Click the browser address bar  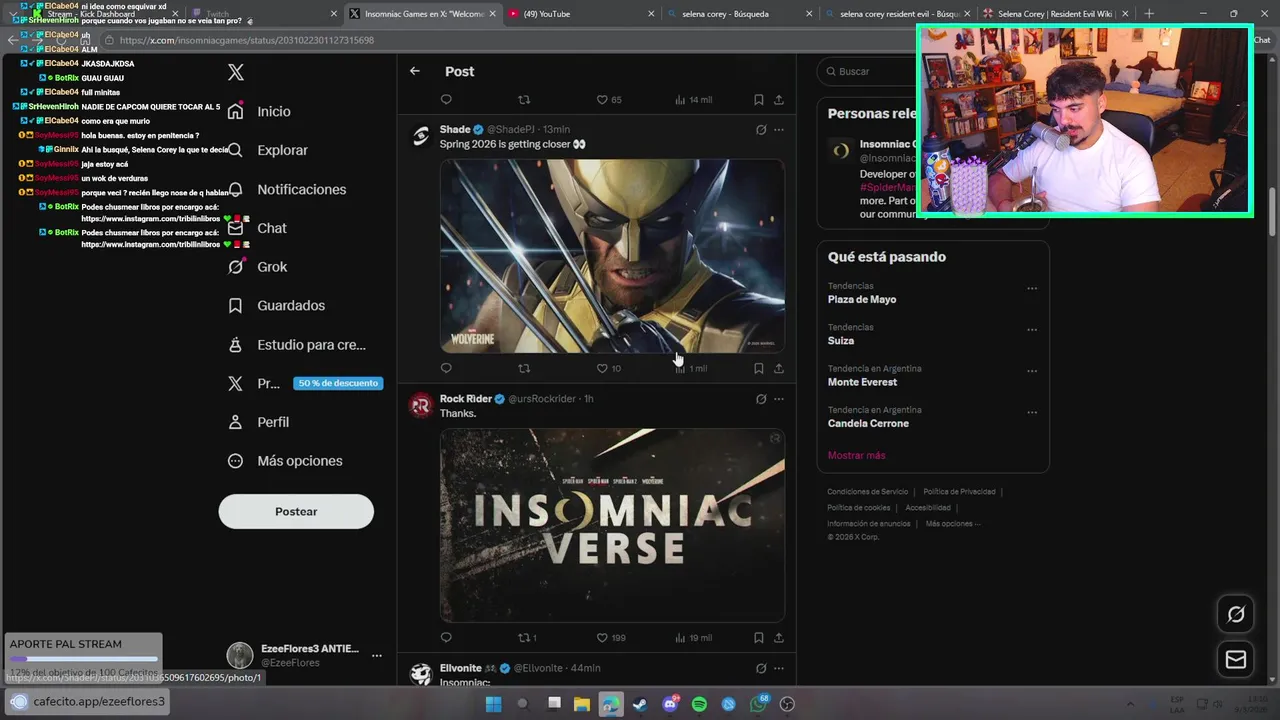click(500, 40)
